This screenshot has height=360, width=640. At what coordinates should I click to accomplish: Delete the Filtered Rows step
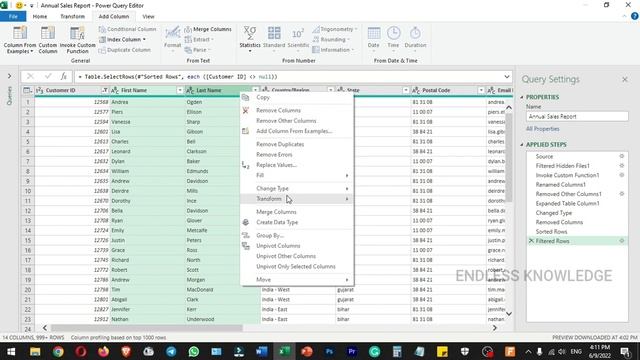(x=531, y=241)
